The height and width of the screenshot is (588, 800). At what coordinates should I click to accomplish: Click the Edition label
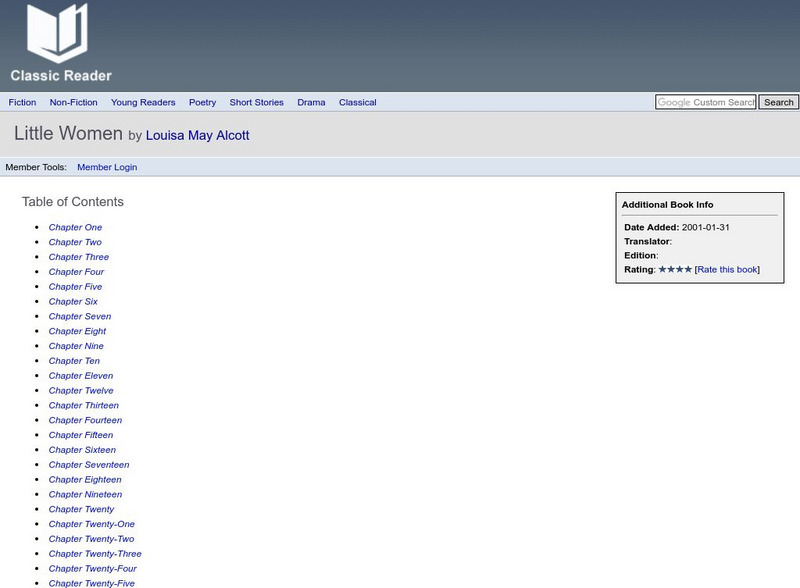(x=641, y=256)
